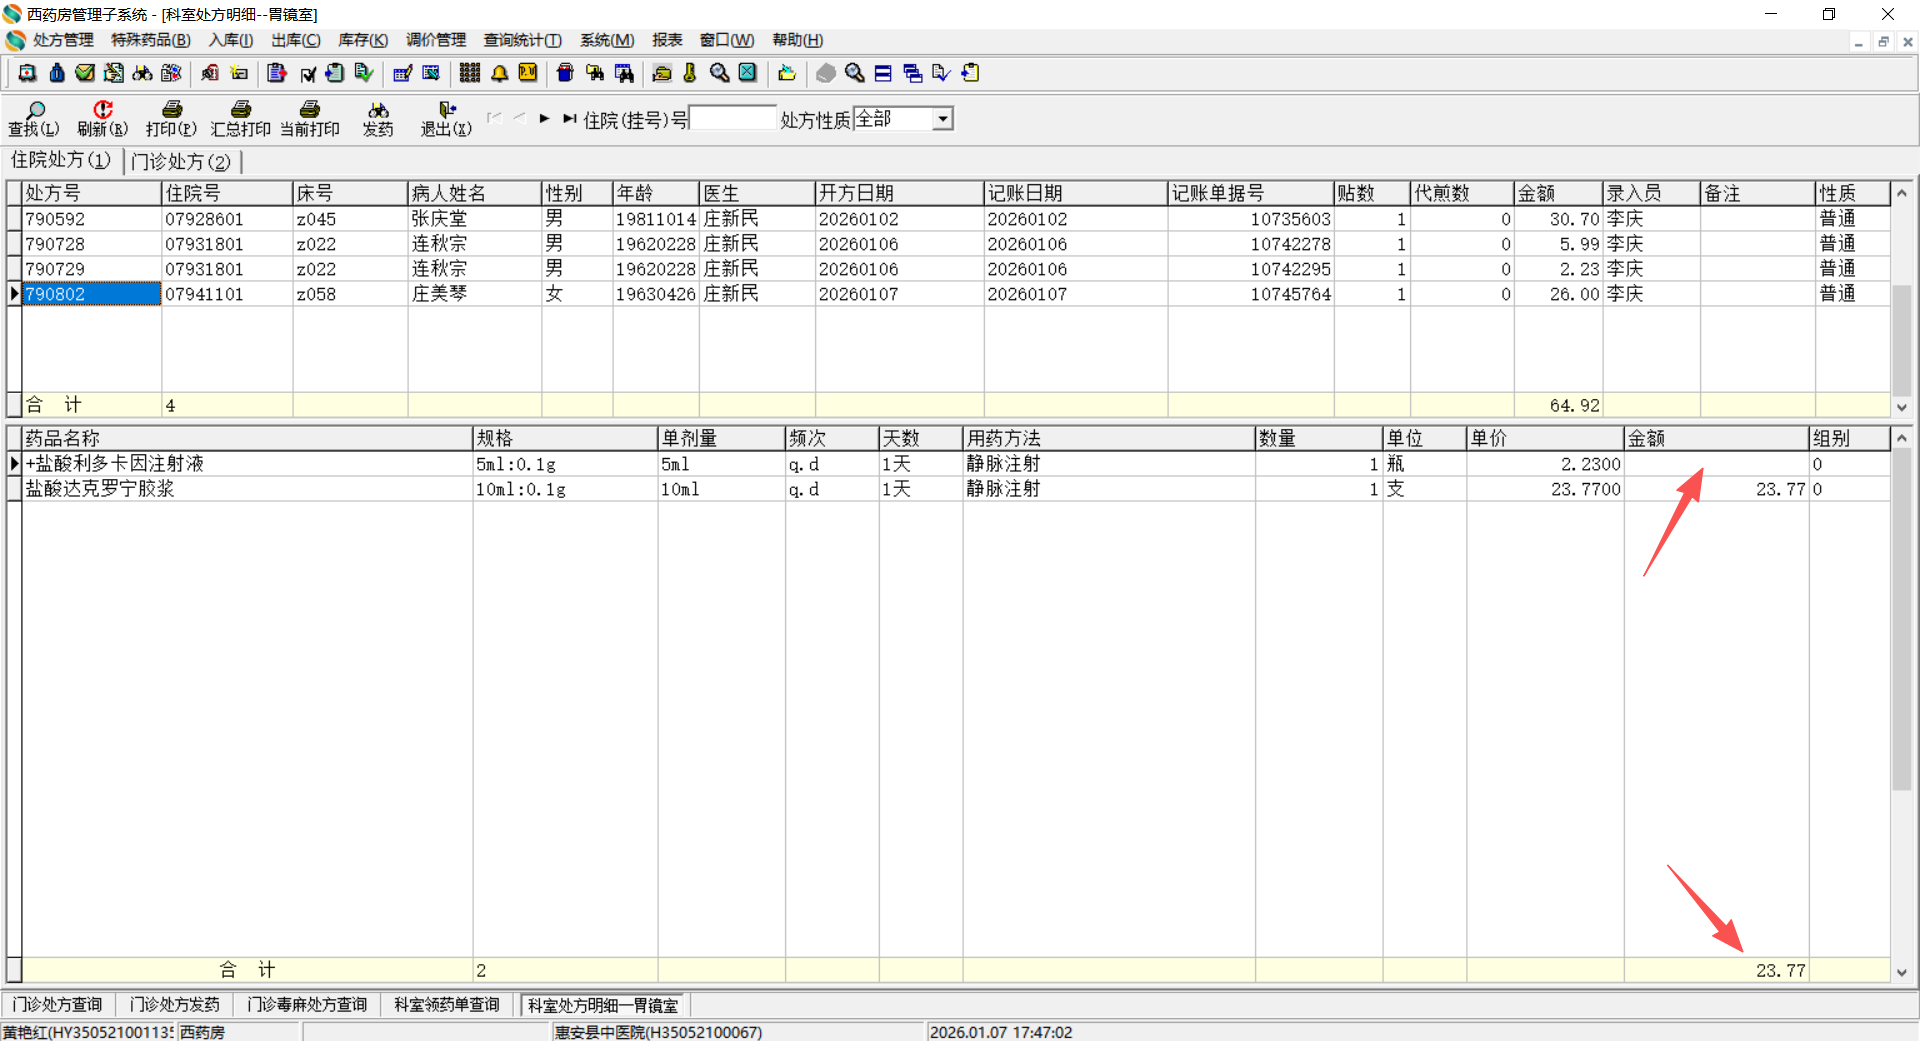1920x1041 pixels.
Task: Open the 入库(I) menu
Action: (231, 40)
